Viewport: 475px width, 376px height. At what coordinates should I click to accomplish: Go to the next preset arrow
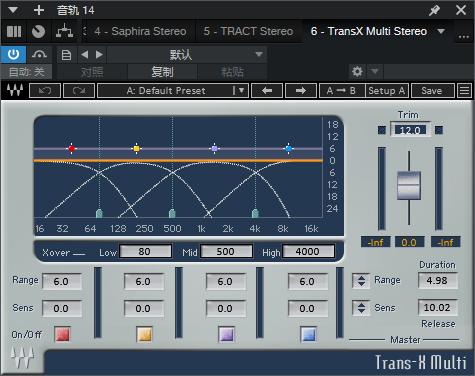coord(99,54)
